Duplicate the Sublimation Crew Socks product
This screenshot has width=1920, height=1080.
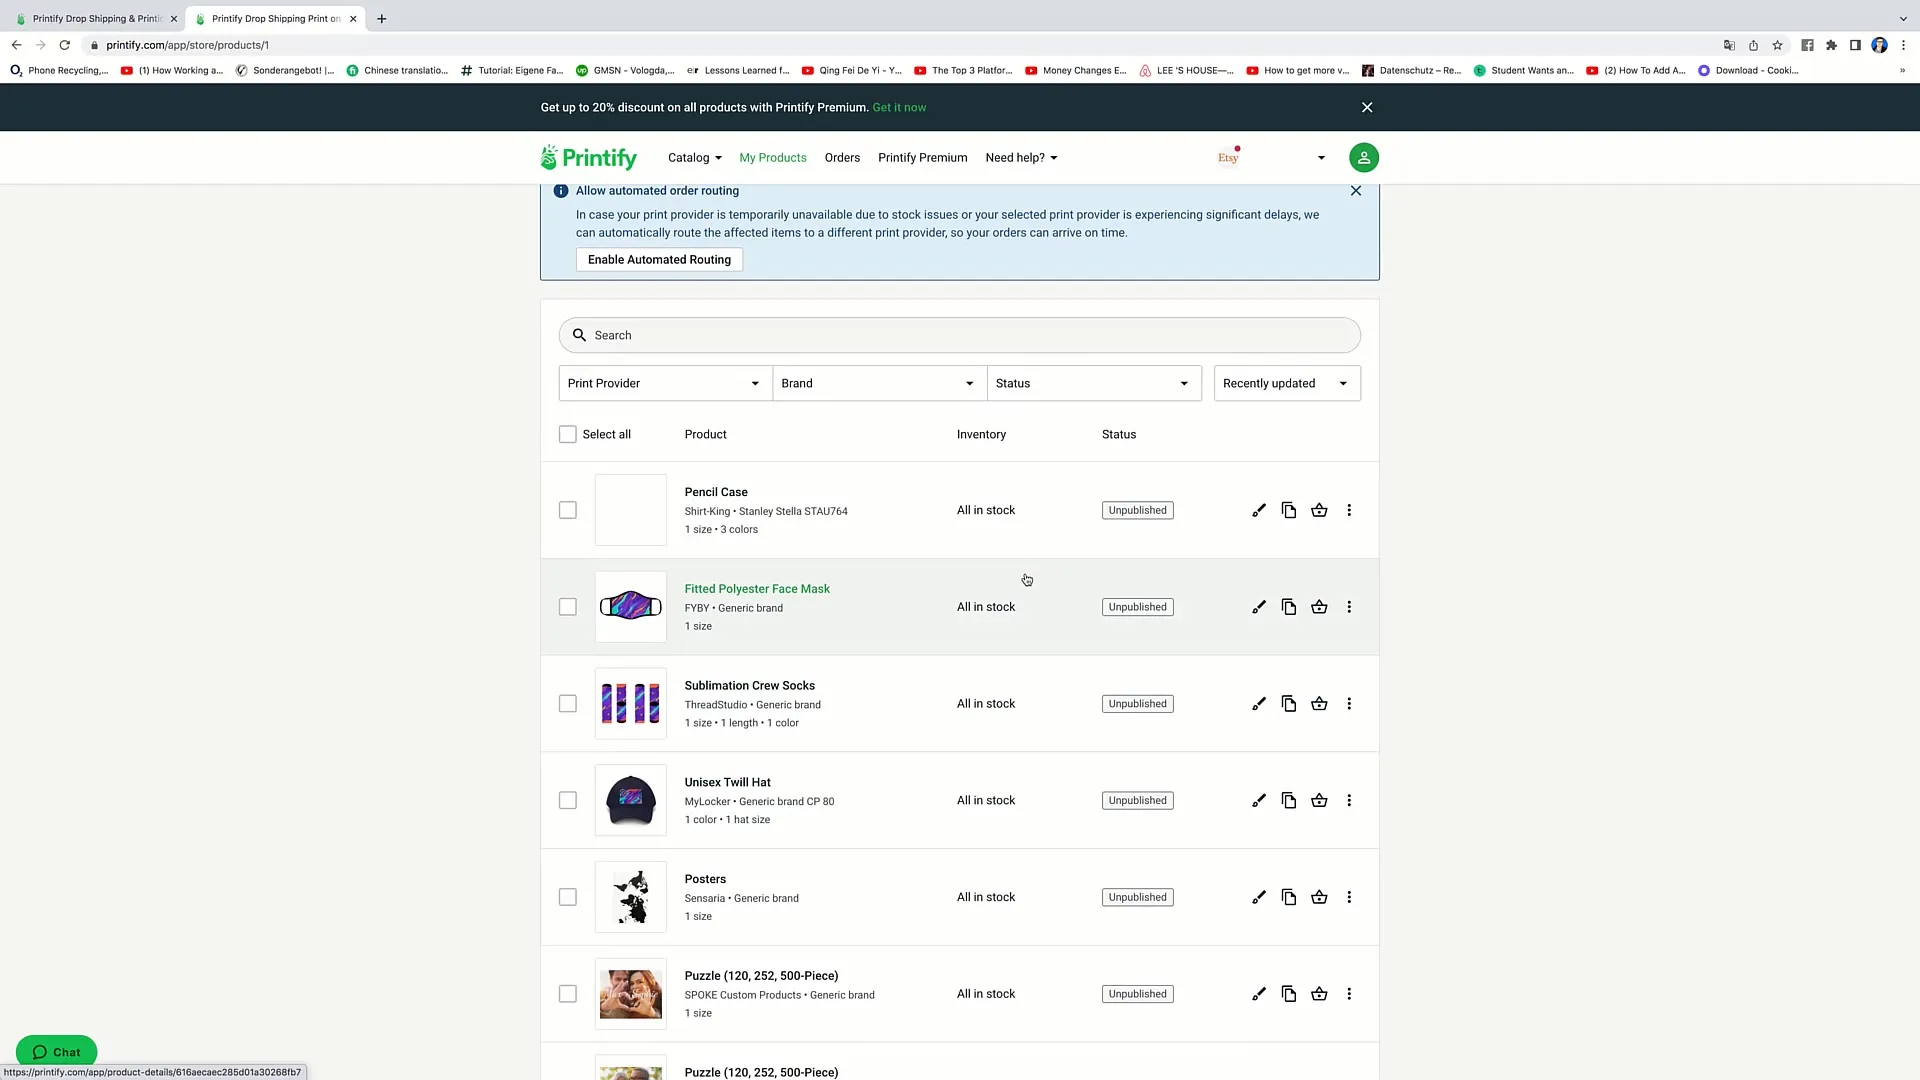click(1289, 704)
